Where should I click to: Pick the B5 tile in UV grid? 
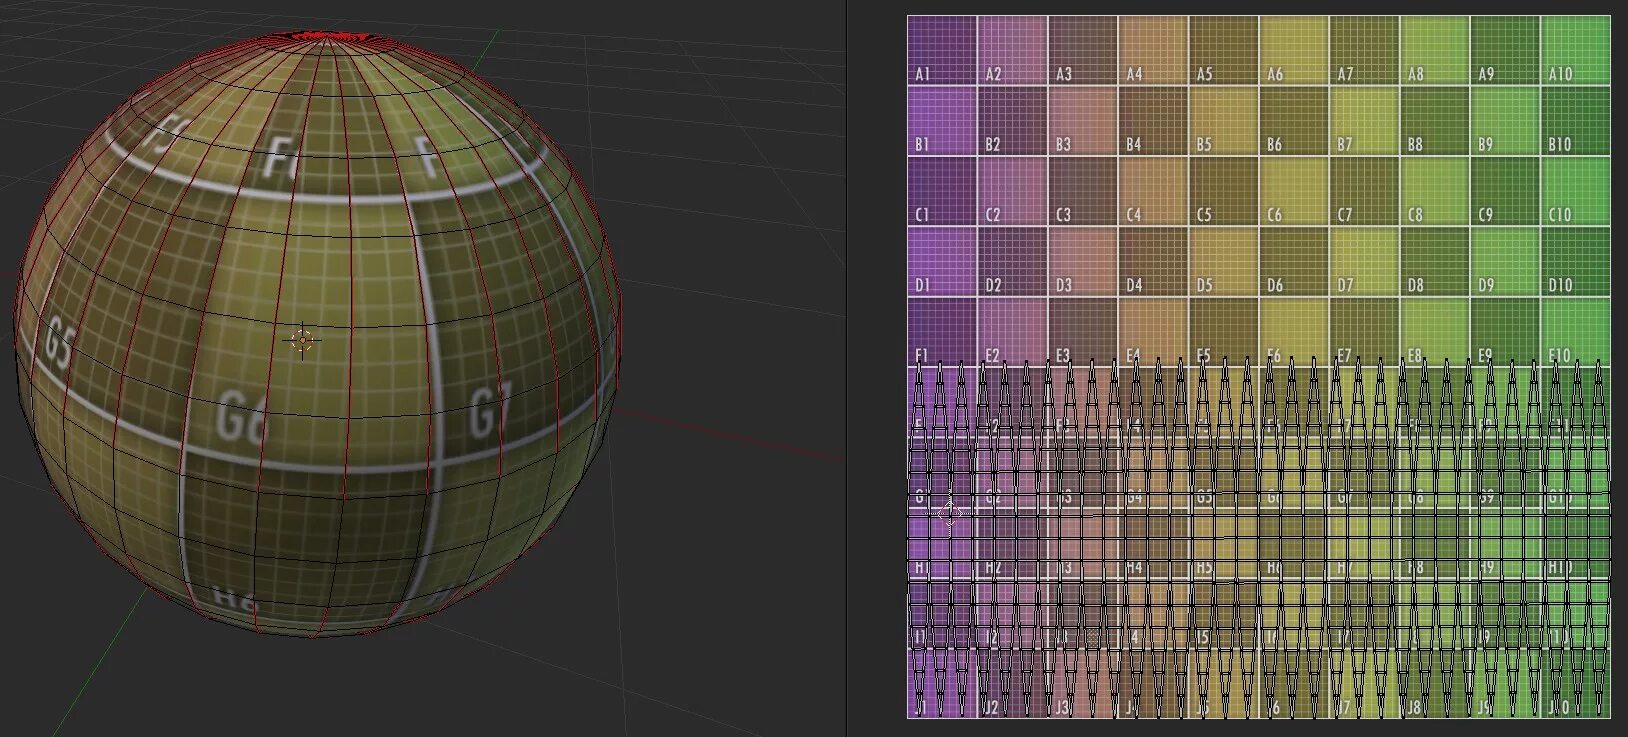[x=1223, y=120]
